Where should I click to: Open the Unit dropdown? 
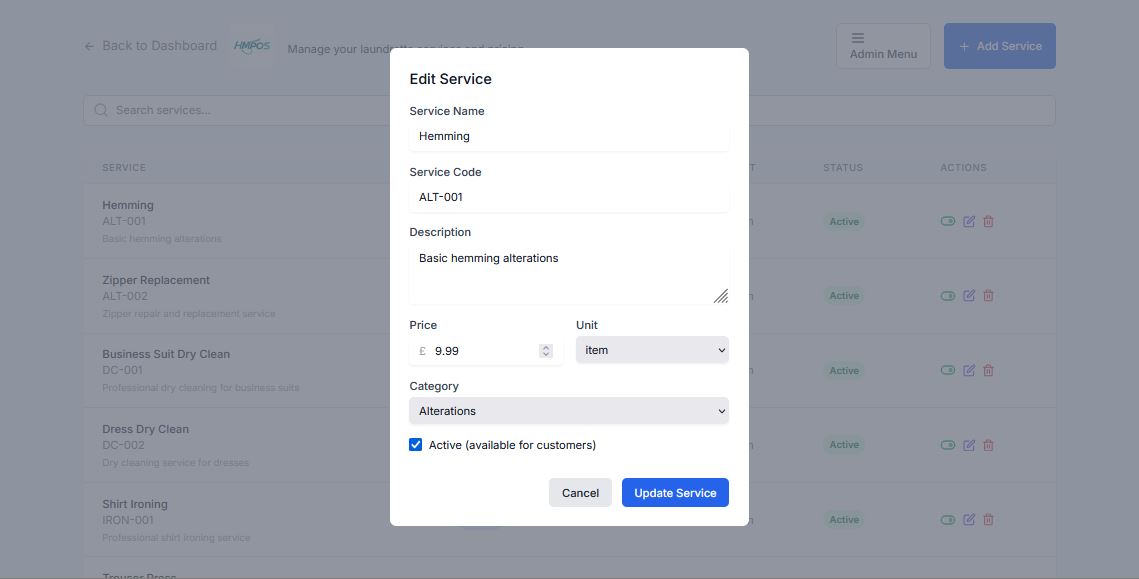click(x=652, y=350)
